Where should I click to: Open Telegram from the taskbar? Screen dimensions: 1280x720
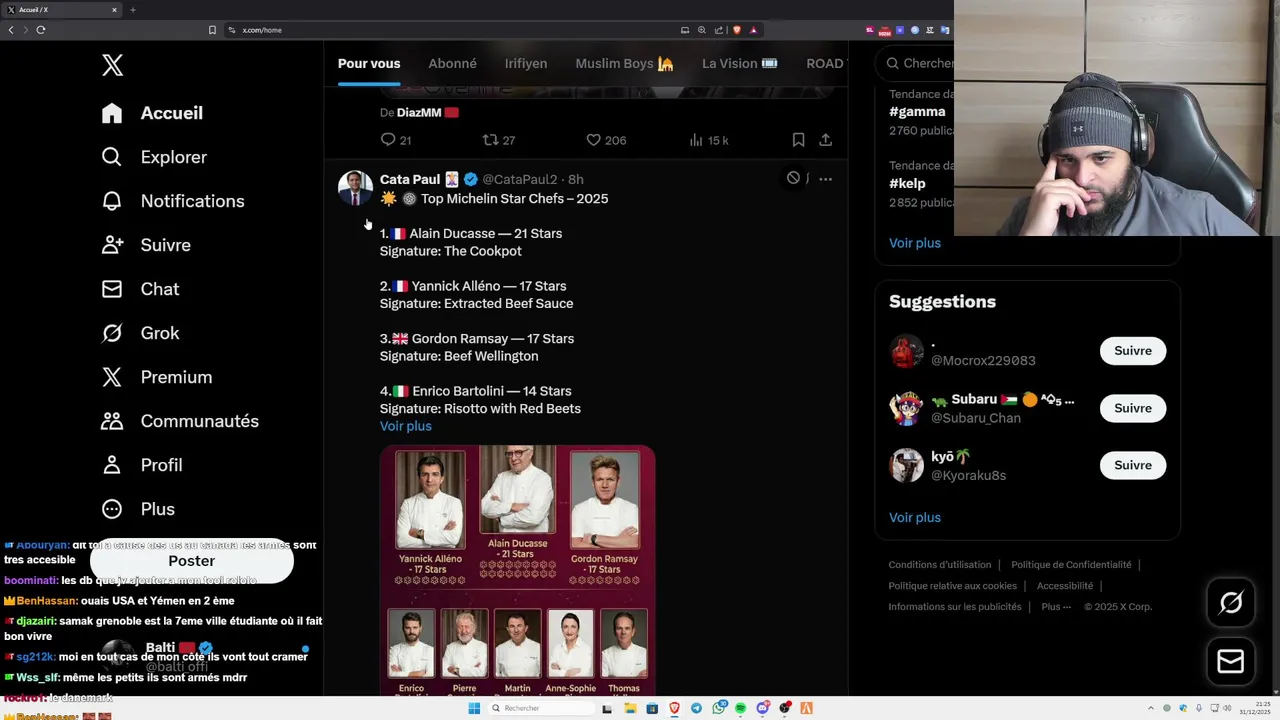point(696,708)
